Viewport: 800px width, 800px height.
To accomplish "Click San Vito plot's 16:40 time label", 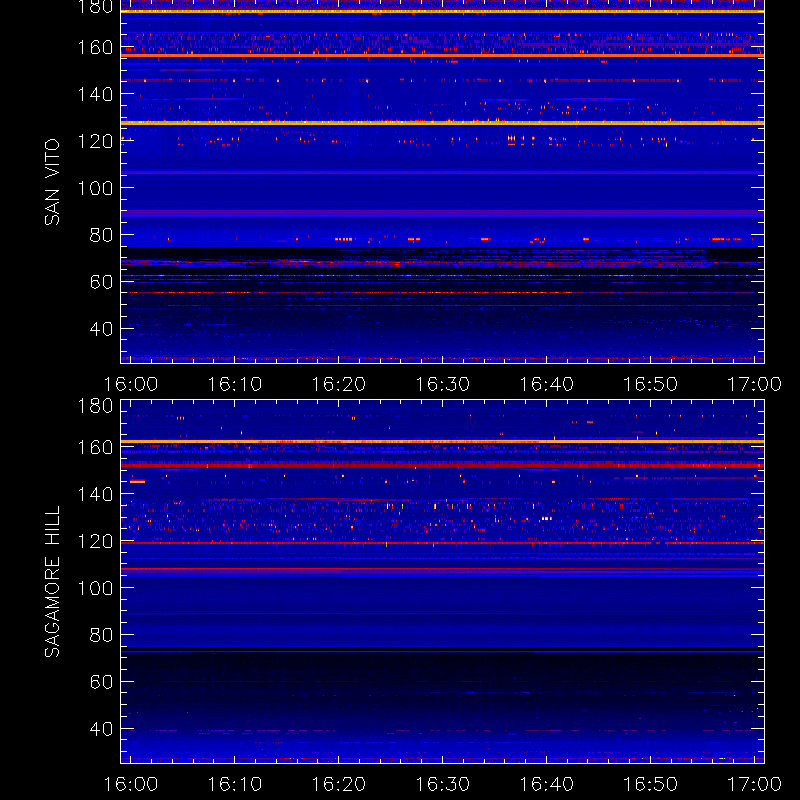I will [x=546, y=384].
